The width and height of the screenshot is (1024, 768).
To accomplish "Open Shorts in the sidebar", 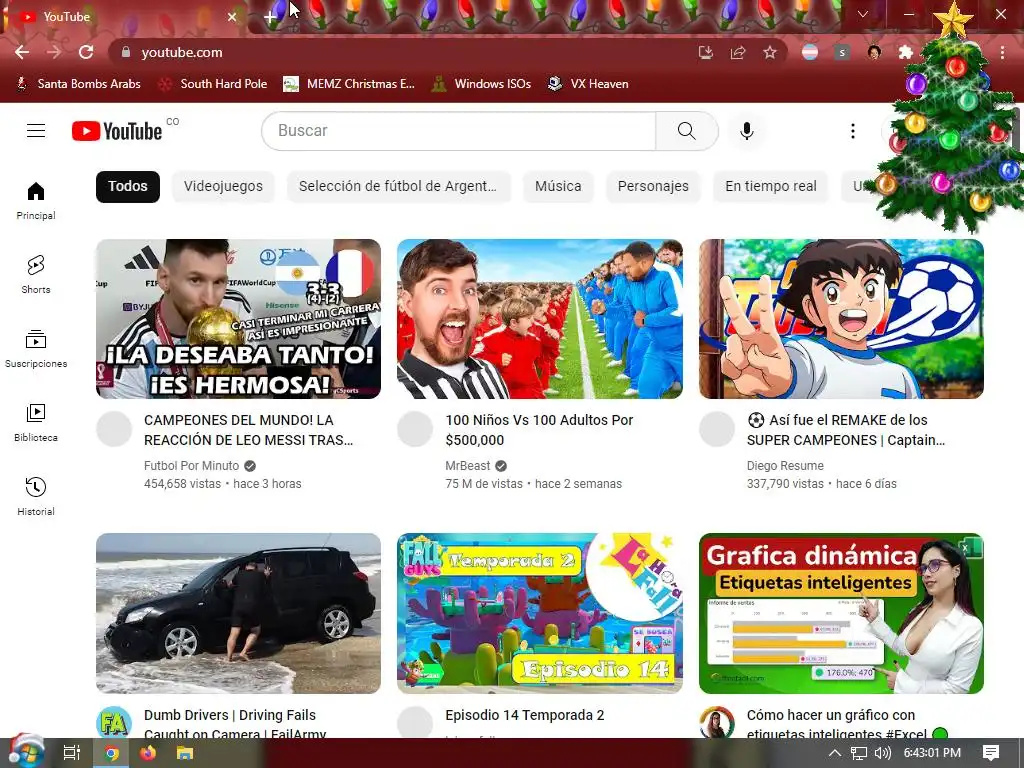I will click(36, 274).
